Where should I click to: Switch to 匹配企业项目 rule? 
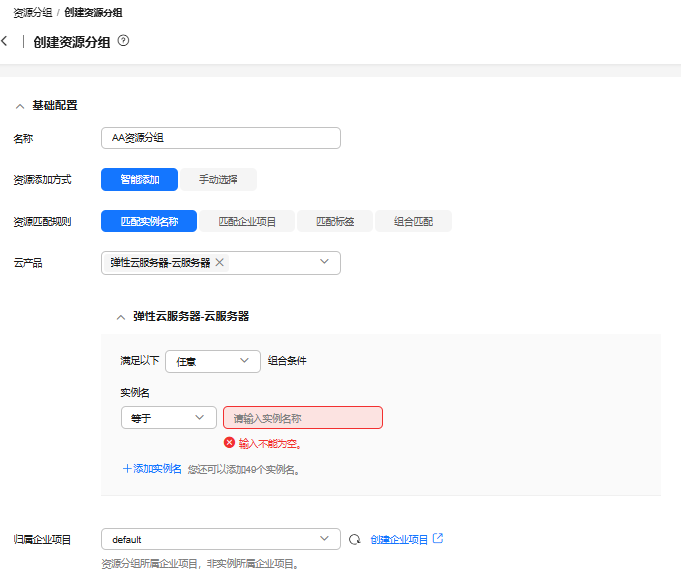tap(247, 221)
